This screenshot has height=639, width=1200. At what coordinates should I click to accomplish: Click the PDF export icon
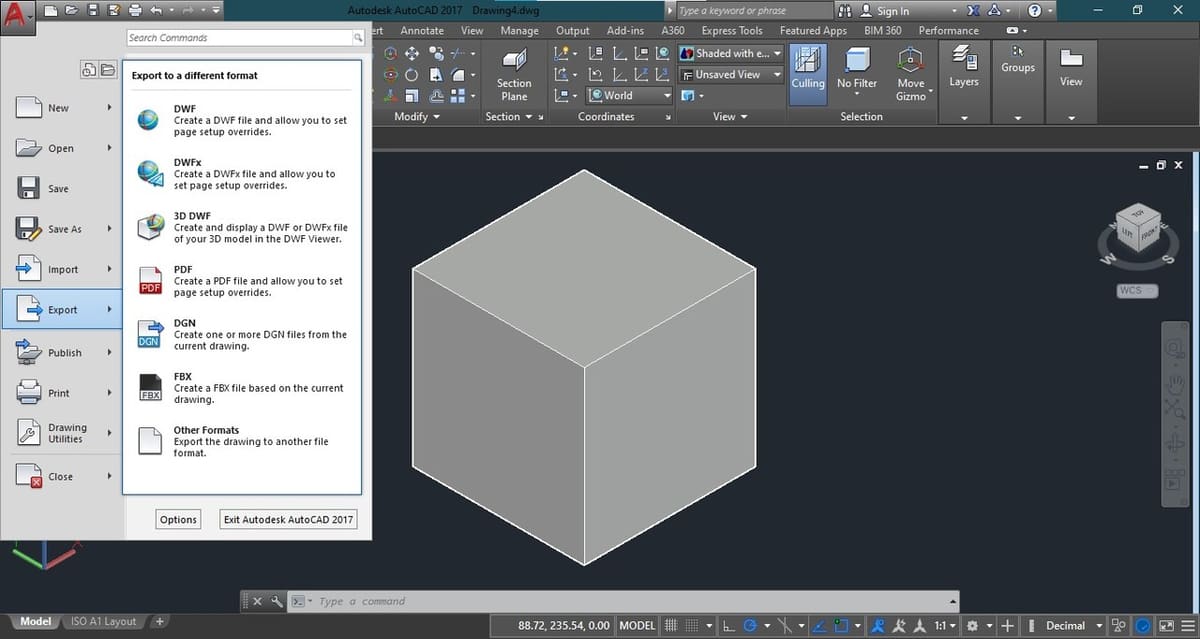[x=150, y=280]
